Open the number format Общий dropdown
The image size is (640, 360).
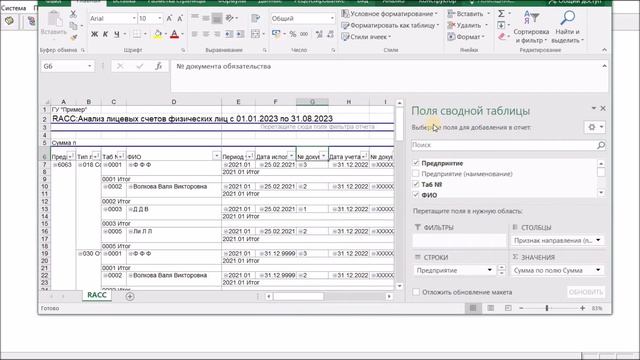tap(332, 18)
